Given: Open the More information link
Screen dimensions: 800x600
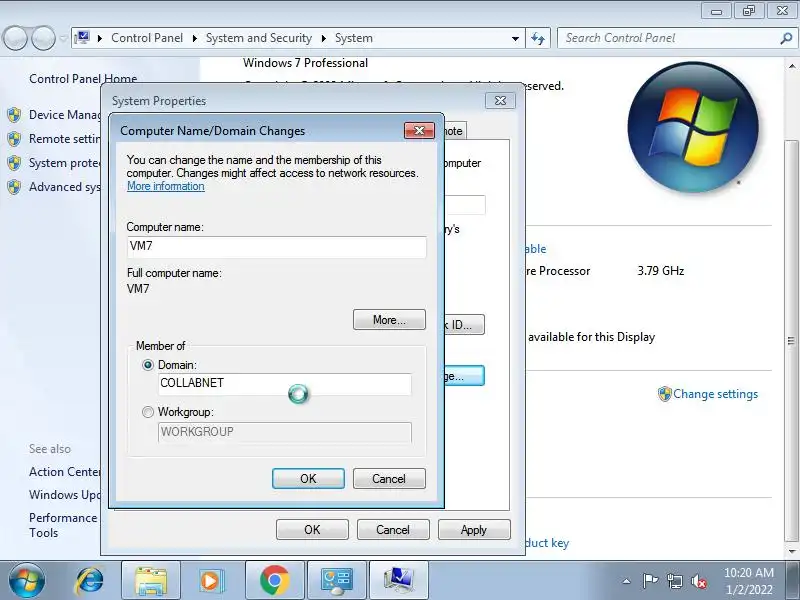Looking at the screenshot, I should 166,186.
